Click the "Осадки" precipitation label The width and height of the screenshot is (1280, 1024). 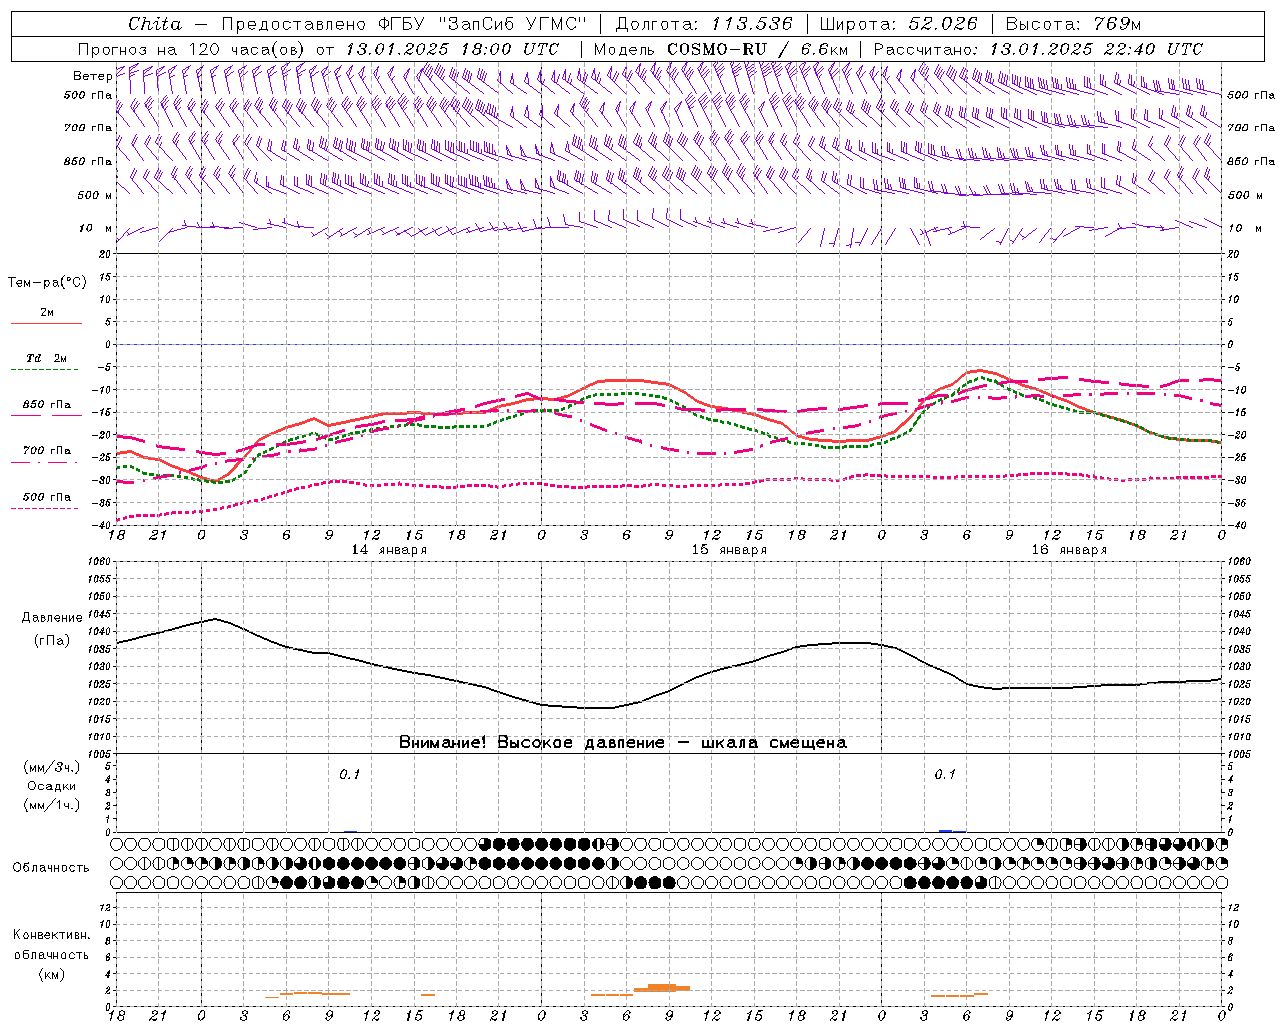(x=52, y=786)
